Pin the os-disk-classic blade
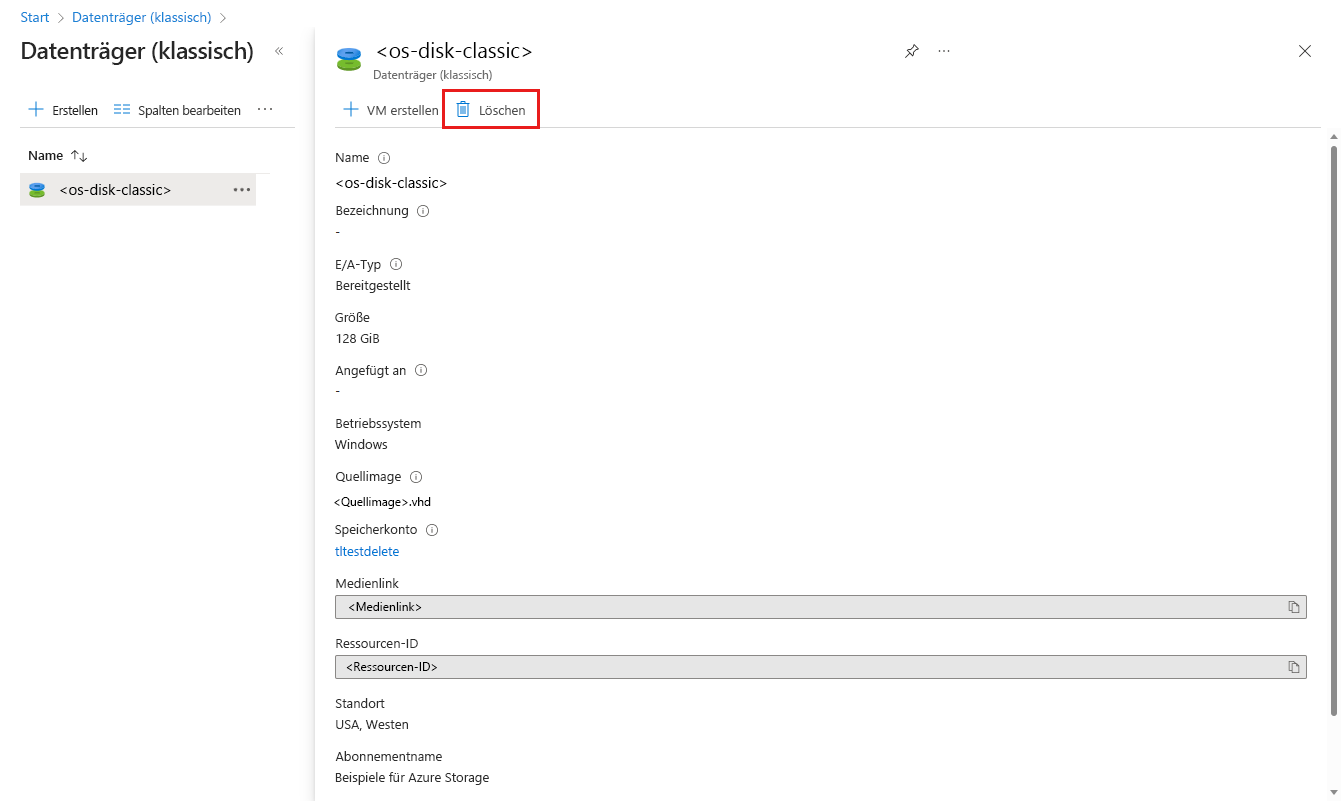This screenshot has width=1341, height=801. [911, 52]
